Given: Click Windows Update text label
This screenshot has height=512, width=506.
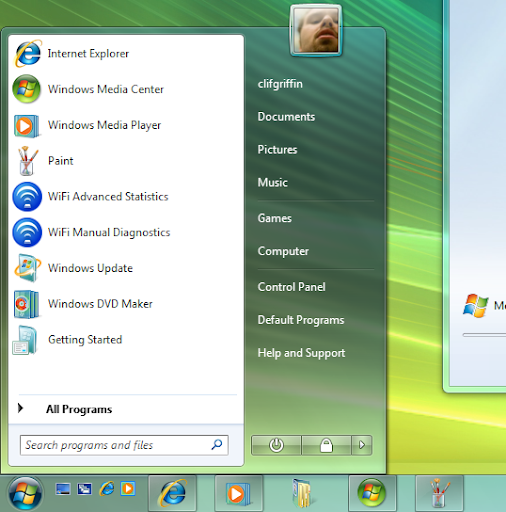Looking at the screenshot, I should [90, 268].
